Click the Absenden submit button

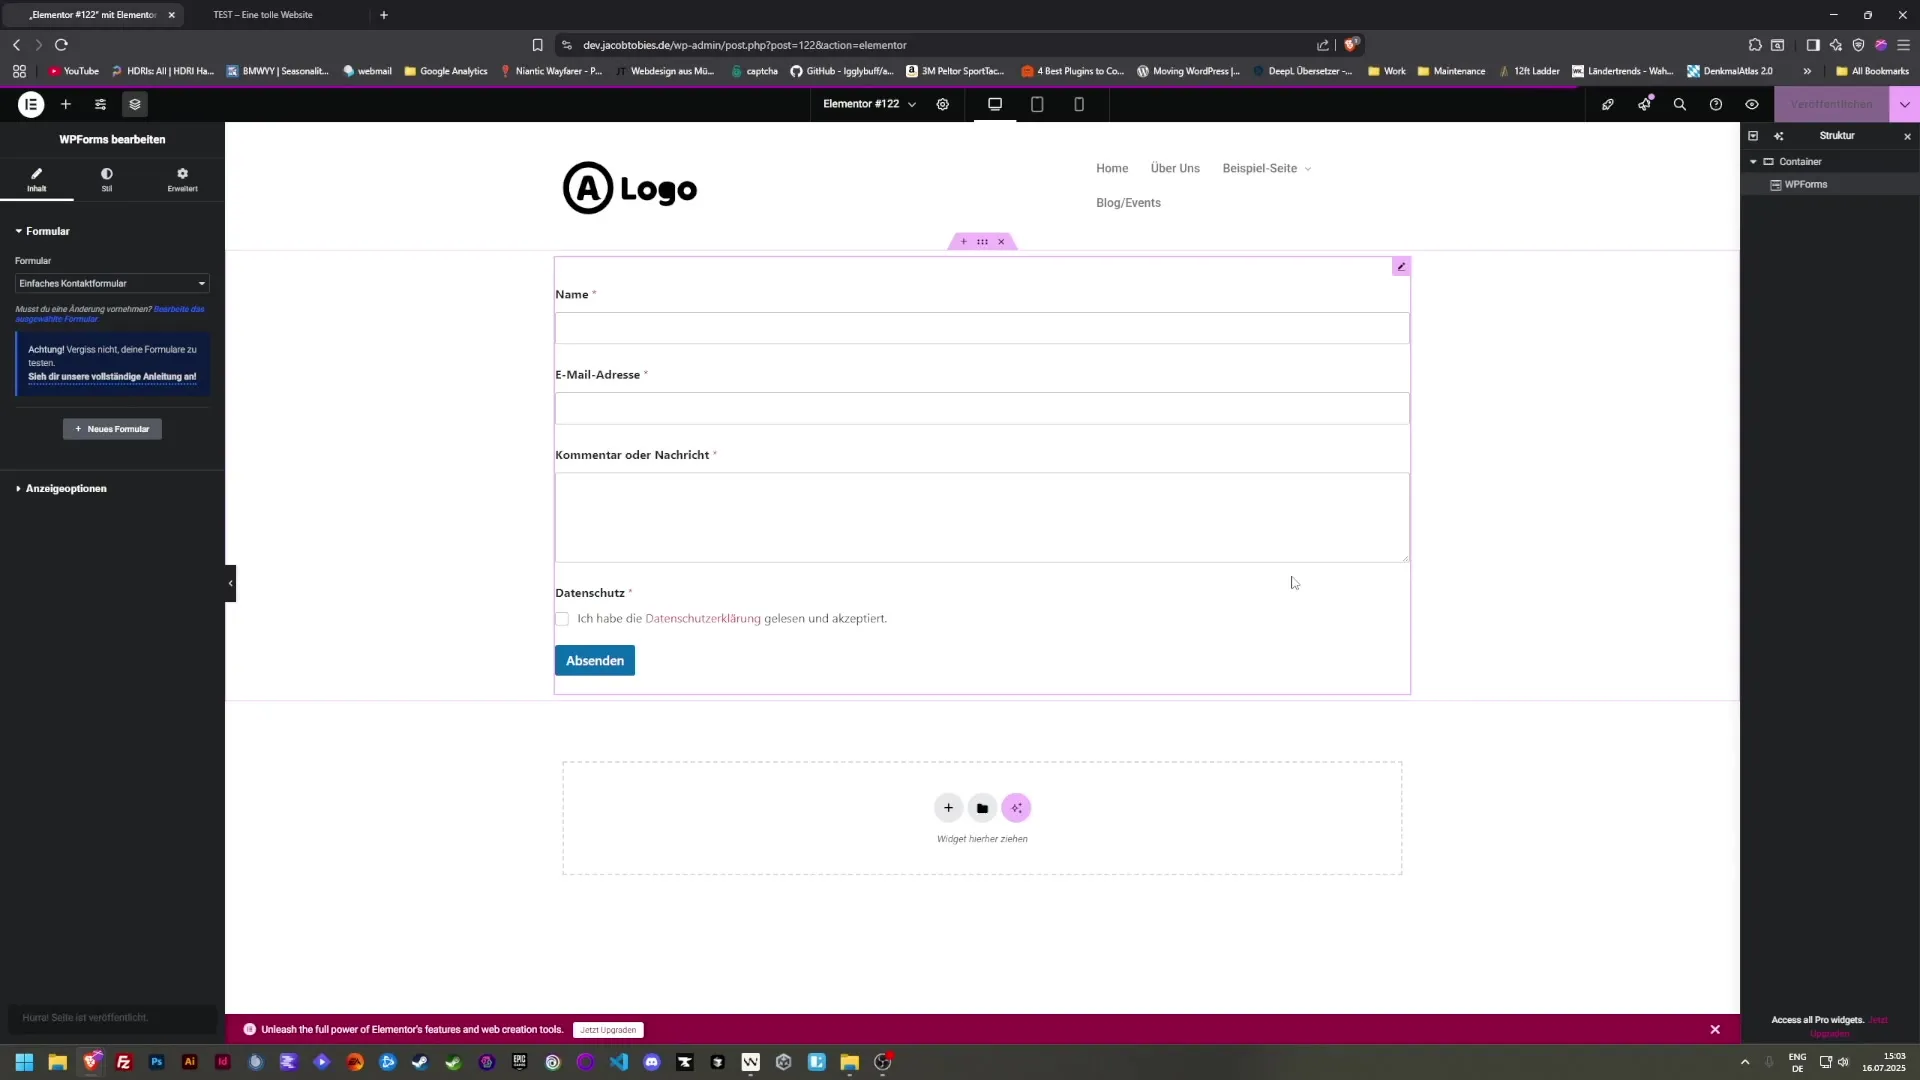pyautogui.click(x=595, y=660)
